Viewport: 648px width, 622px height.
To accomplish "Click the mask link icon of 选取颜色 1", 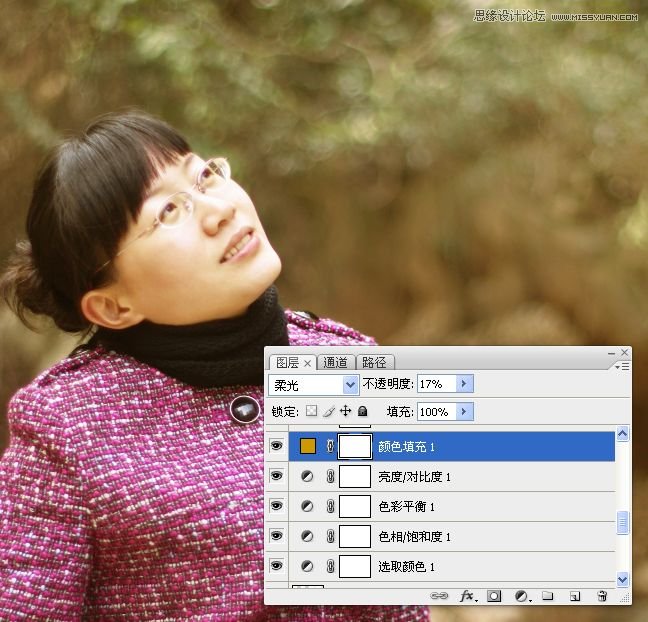I will (x=330, y=566).
